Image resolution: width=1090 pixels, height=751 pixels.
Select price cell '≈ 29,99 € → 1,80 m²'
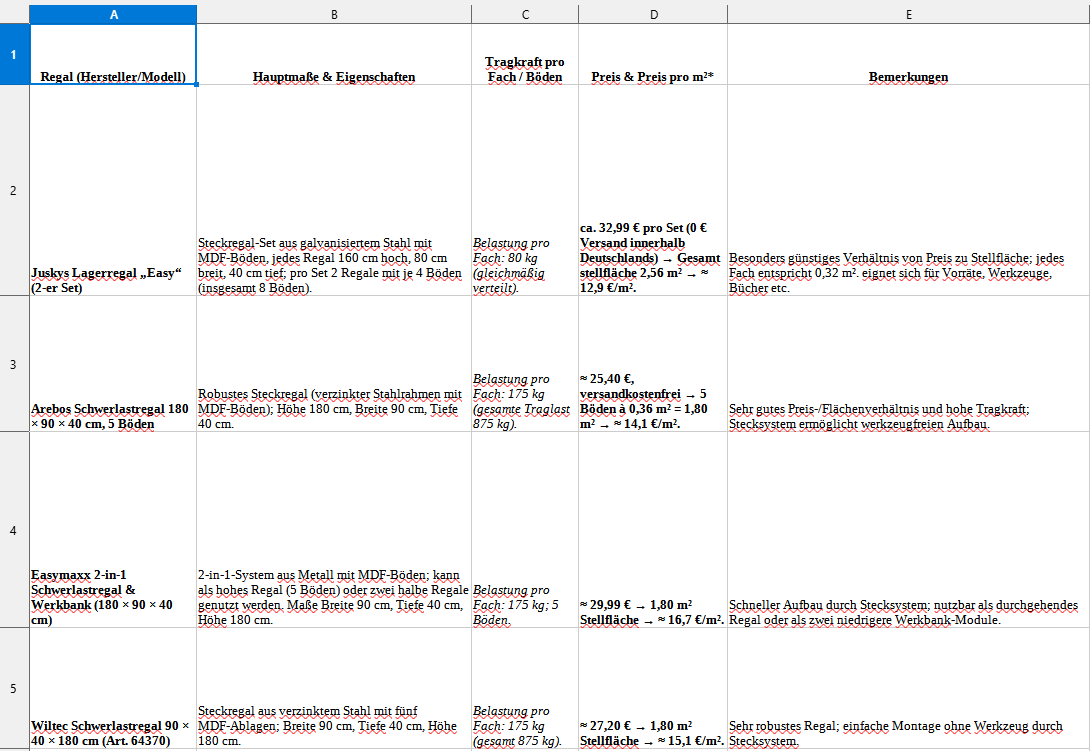(x=653, y=530)
